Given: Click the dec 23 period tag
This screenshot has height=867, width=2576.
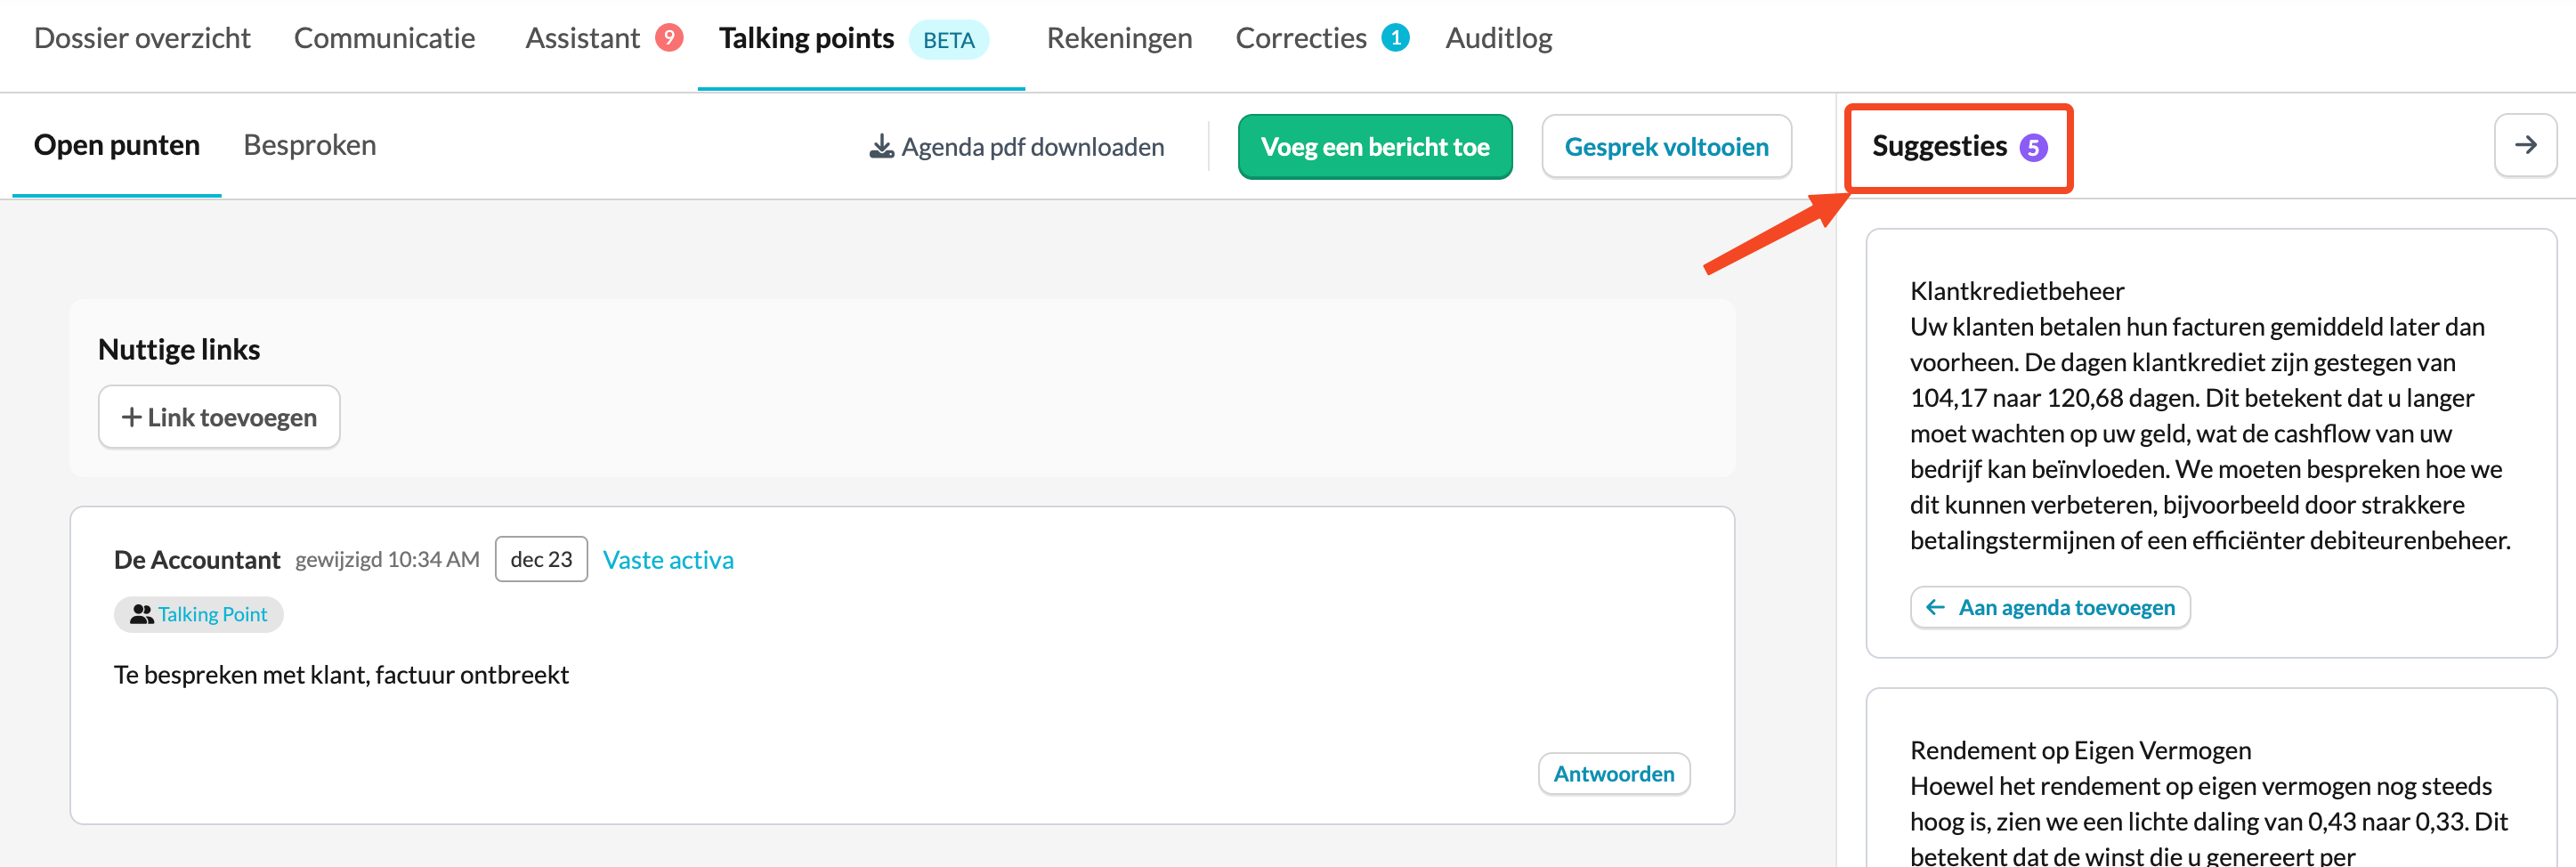Looking at the screenshot, I should [x=541, y=559].
